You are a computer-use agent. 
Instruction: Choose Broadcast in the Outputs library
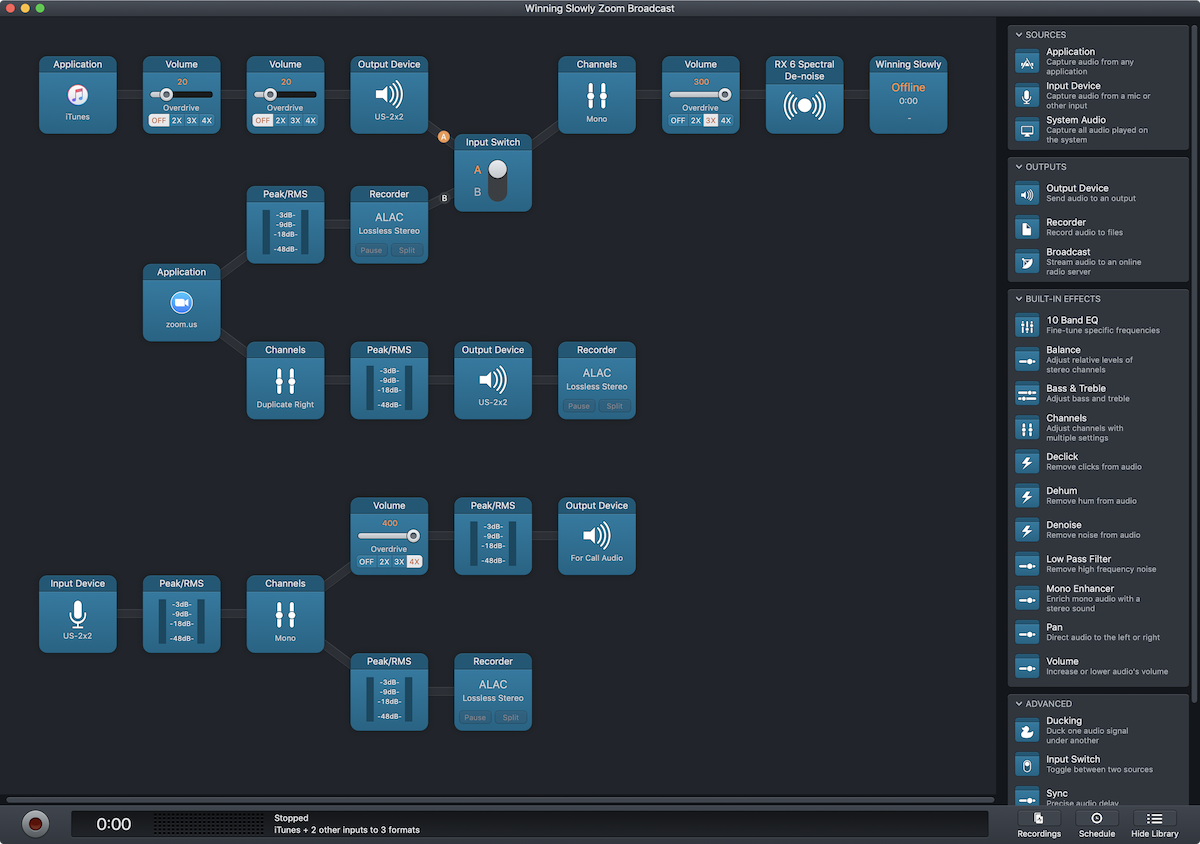(x=1097, y=262)
